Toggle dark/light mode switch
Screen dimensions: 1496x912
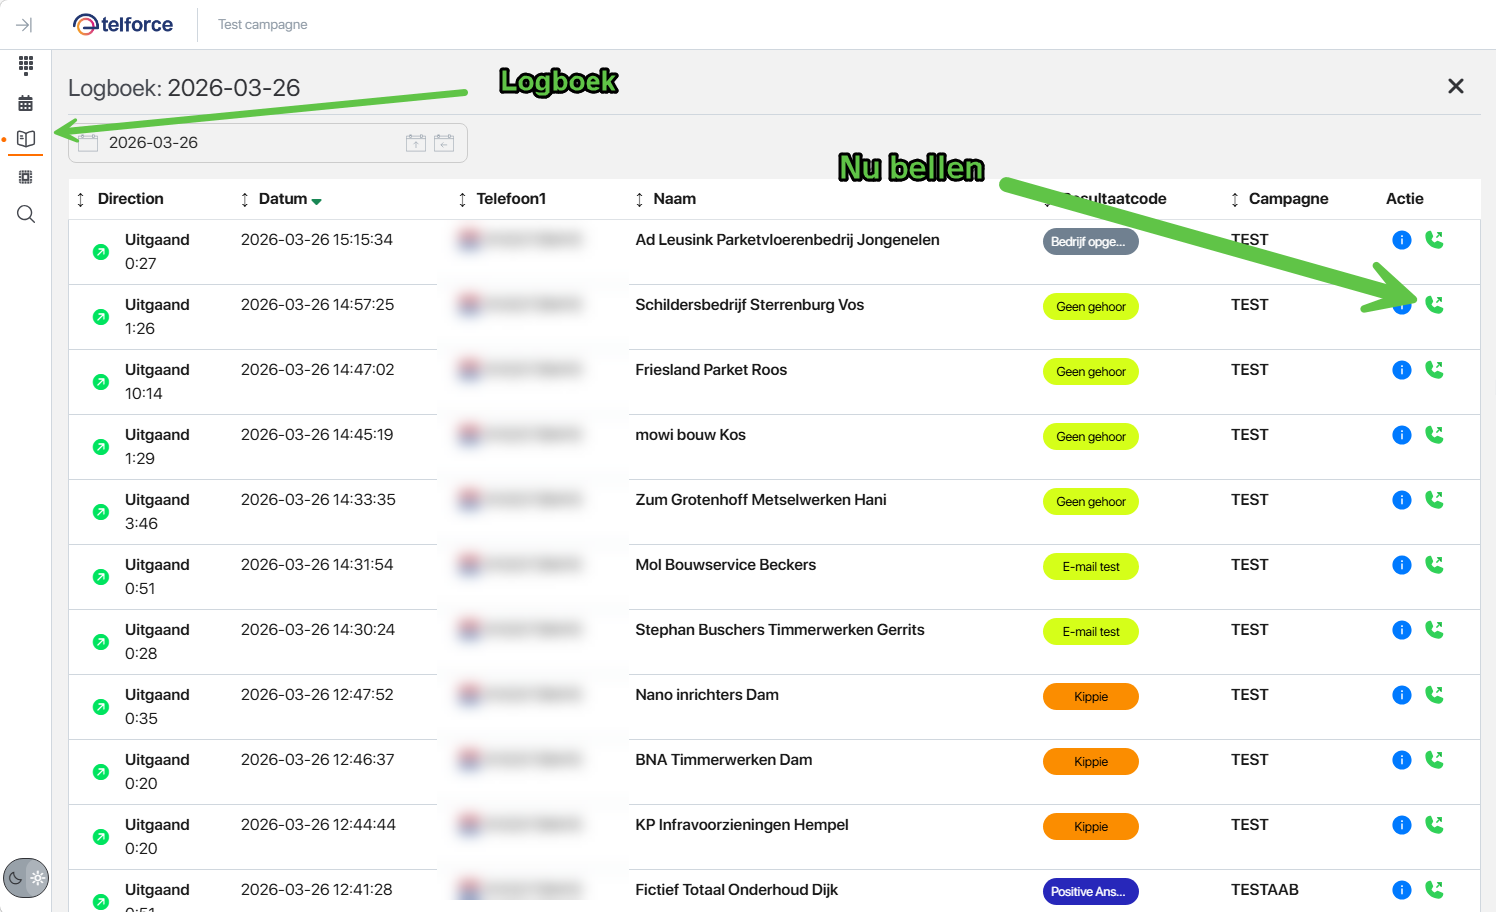(x=26, y=879)
